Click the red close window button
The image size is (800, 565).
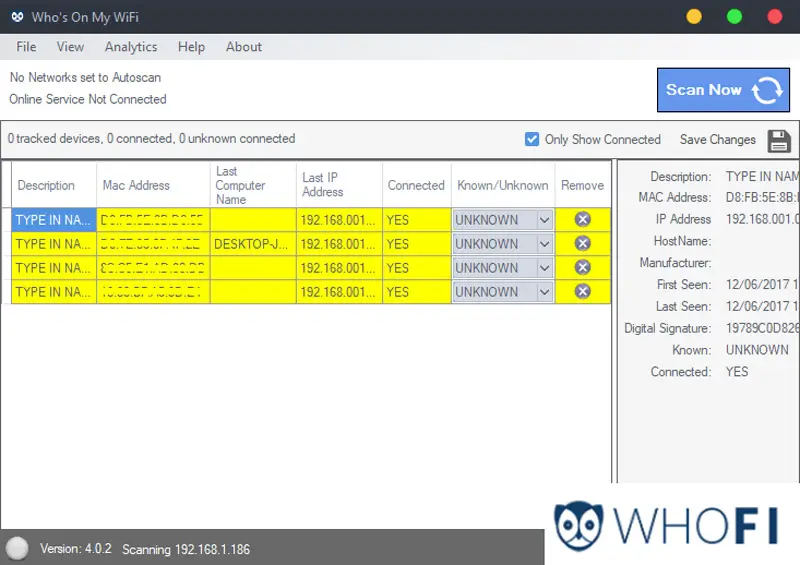(774, 17)
